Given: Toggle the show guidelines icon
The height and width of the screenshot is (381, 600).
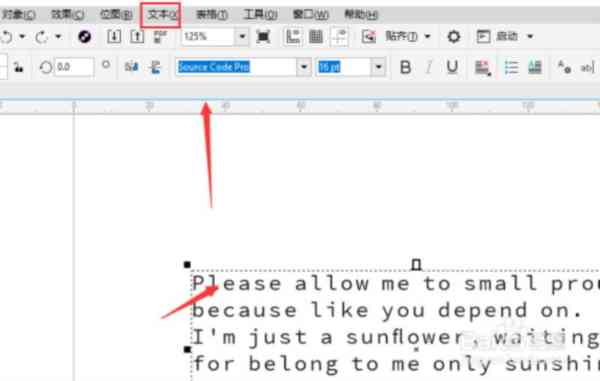Looking at the screenshot, I should [339, 37].
